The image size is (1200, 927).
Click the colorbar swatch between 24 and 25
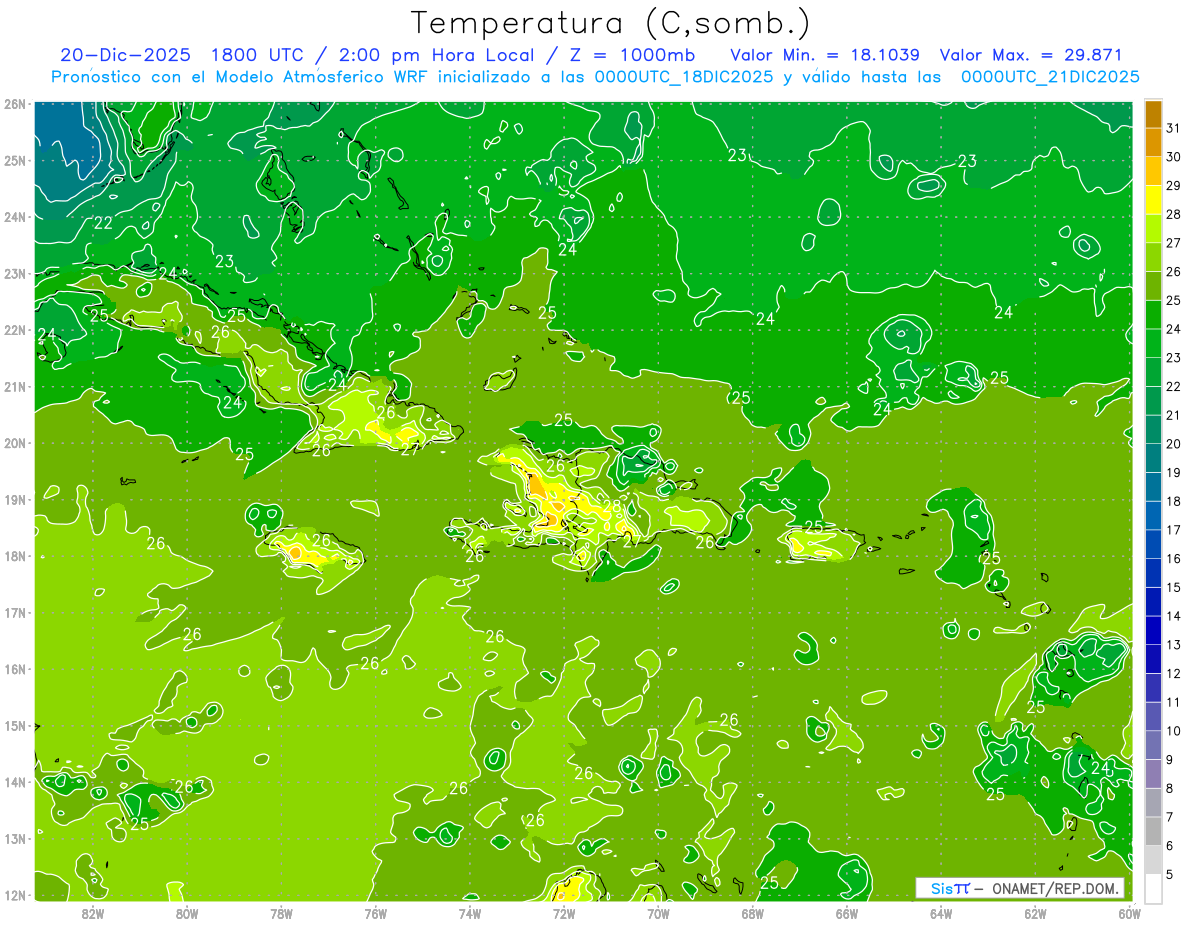pyautogui.click(x=1153, y=315)
